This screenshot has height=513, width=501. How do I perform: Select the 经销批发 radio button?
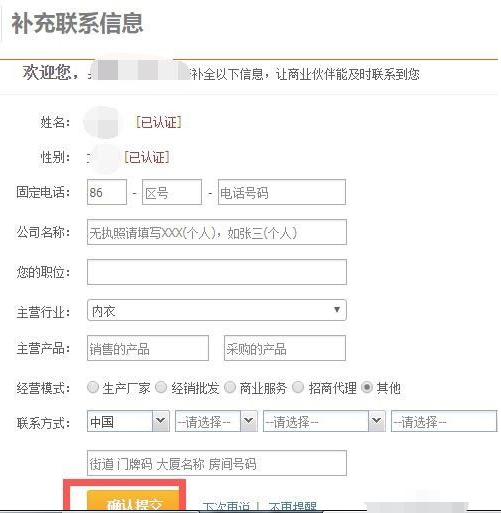(x=161, y=387)
